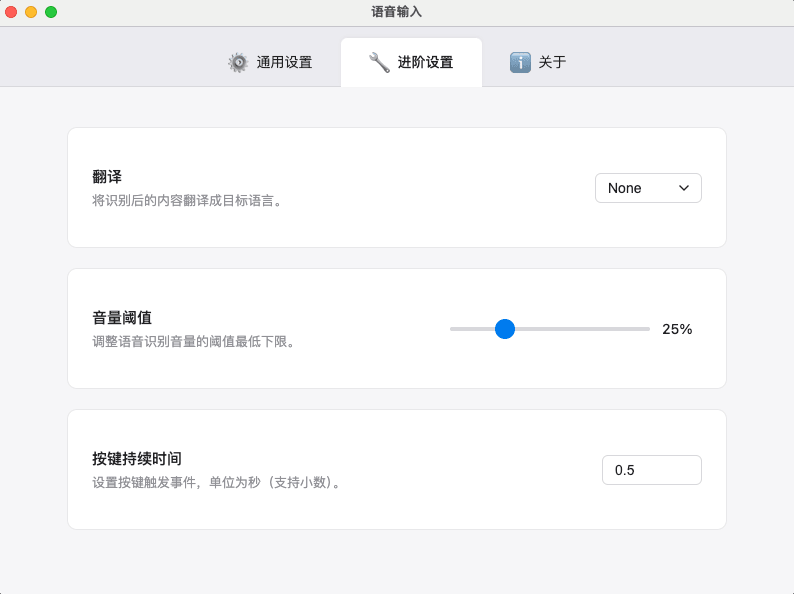Click the 翻译 setting title
The height and width of the screenshot is (594, 794).
click(107, 177)
